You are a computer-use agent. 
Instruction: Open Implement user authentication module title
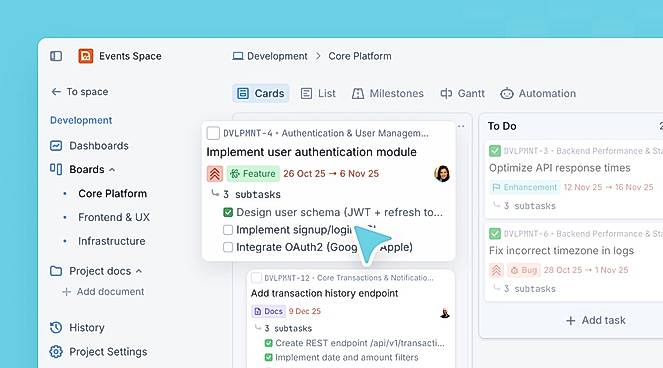pos(311,152)
